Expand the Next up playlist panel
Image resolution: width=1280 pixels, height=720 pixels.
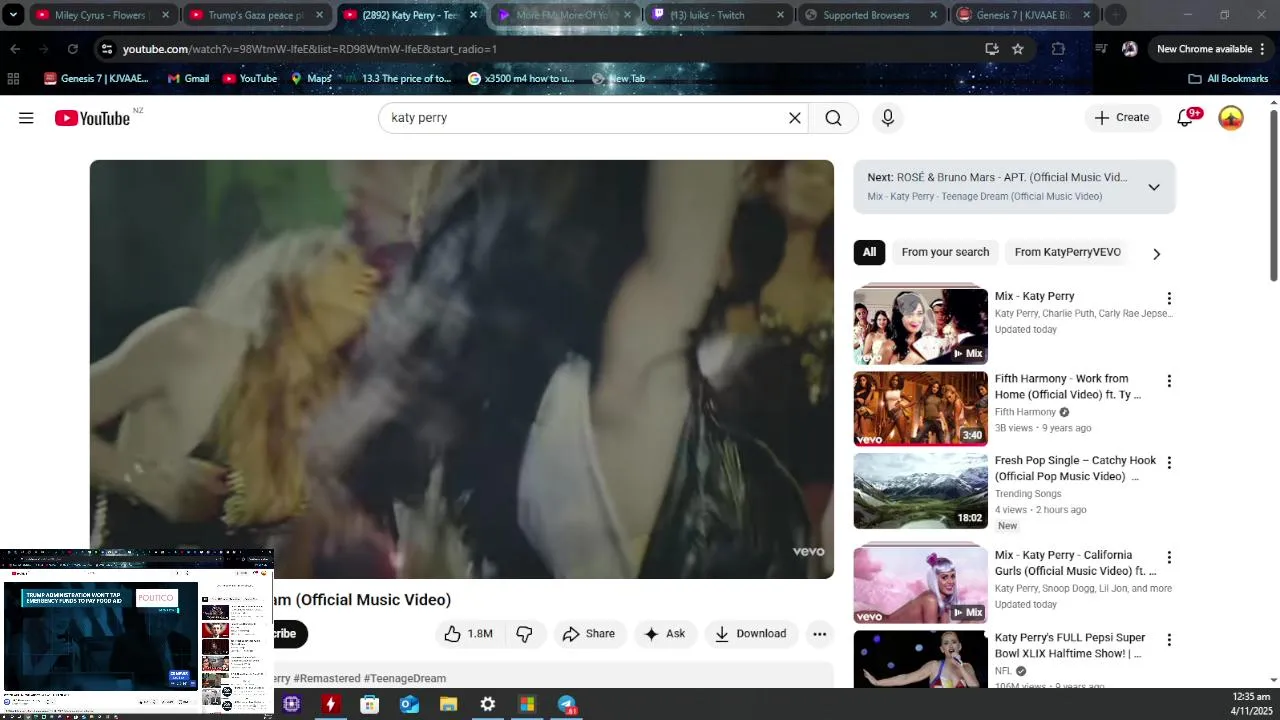[x=1154, y=187]
